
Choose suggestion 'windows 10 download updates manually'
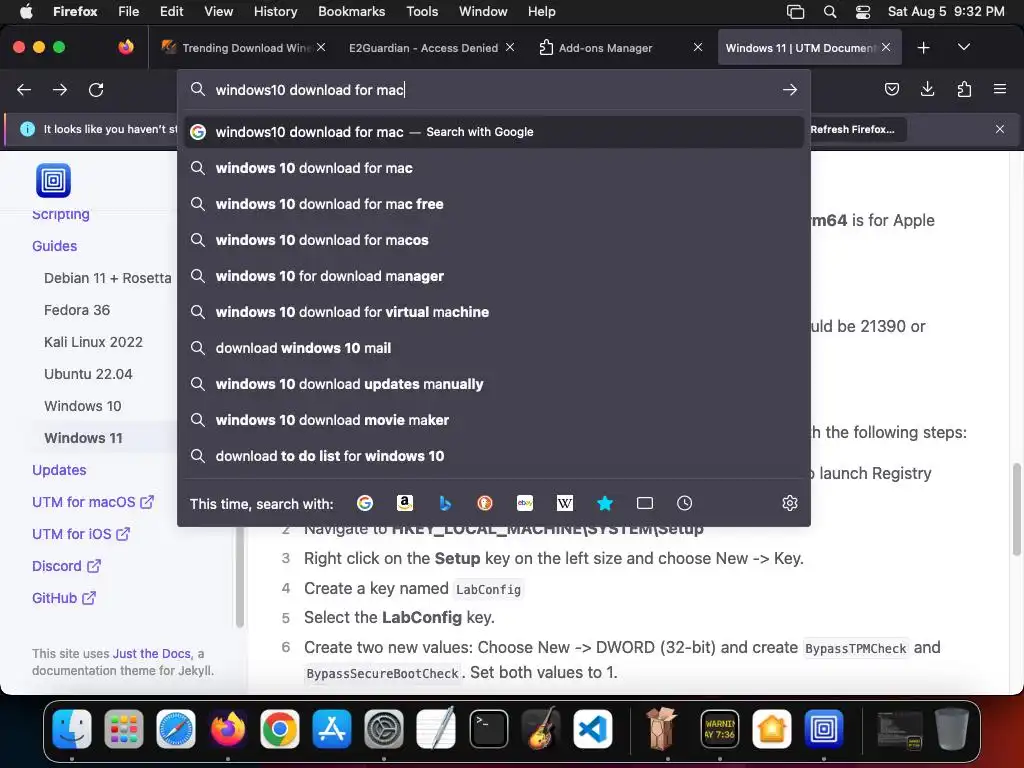(x=494, y=383)
